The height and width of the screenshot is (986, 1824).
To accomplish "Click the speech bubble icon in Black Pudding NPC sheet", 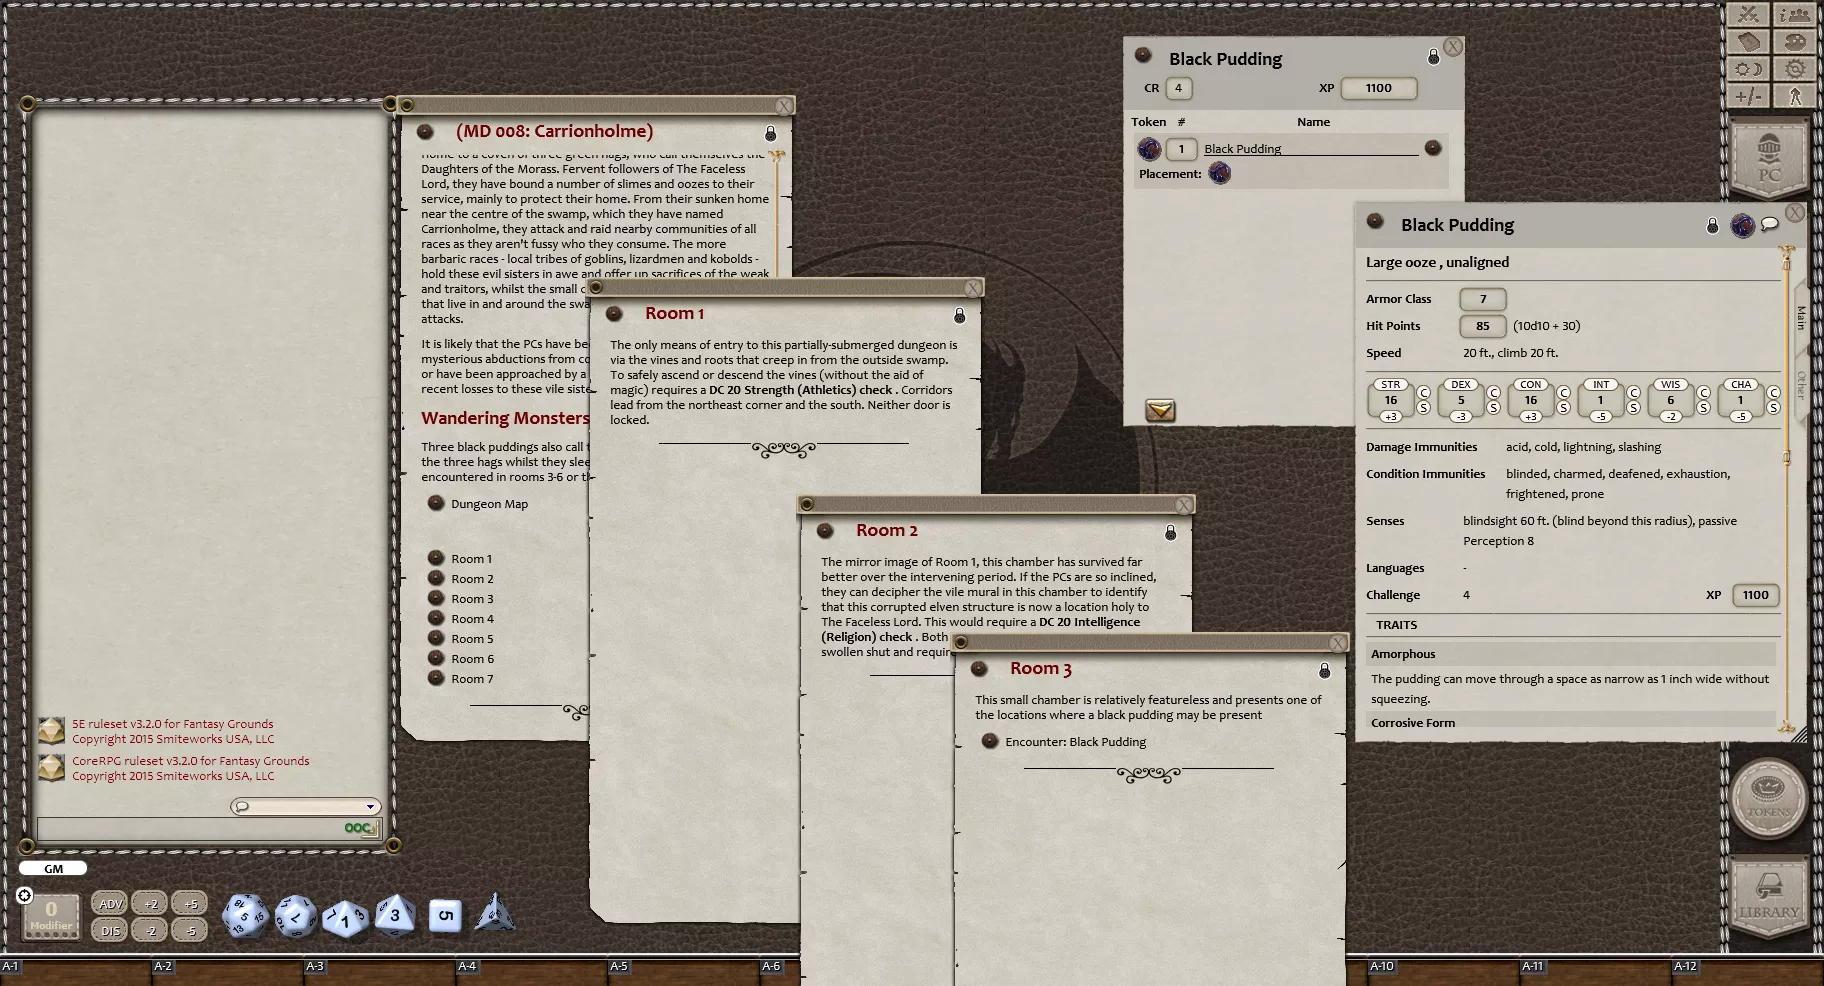I will tap(1770, 224).
